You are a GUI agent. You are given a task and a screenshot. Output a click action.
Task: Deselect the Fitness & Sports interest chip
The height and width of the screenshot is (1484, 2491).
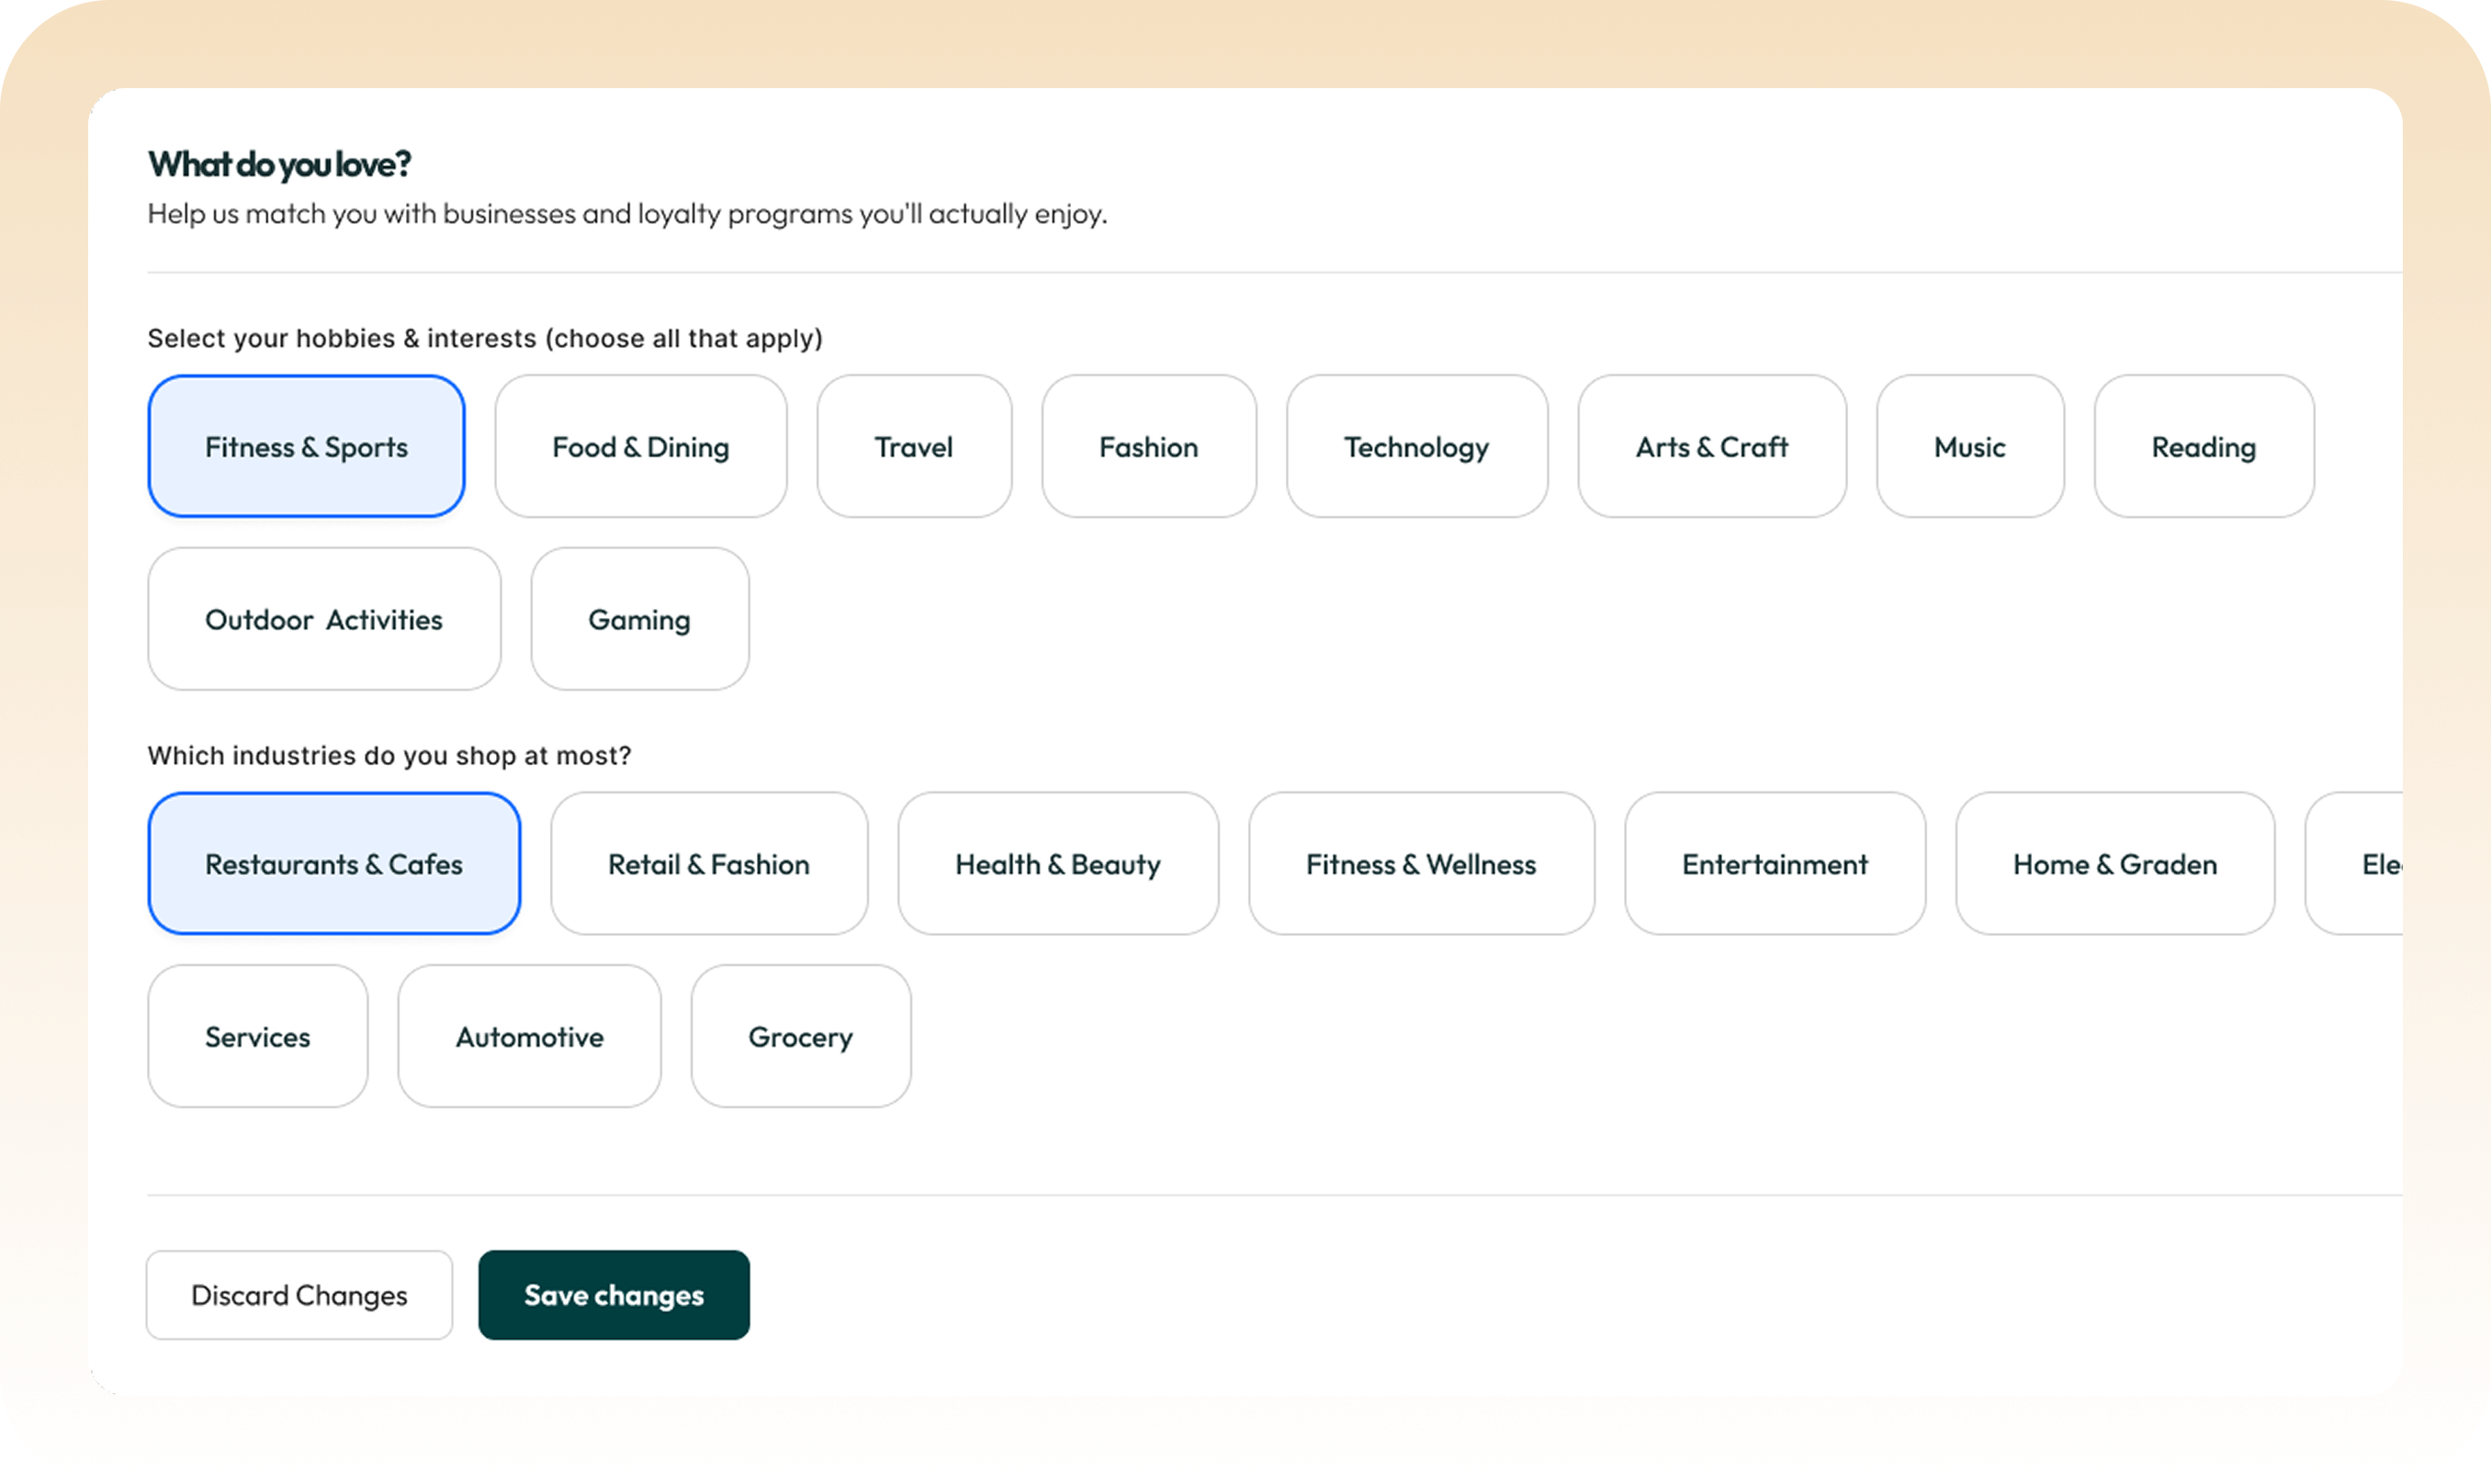pyautogui.click(x=306, y=446)
